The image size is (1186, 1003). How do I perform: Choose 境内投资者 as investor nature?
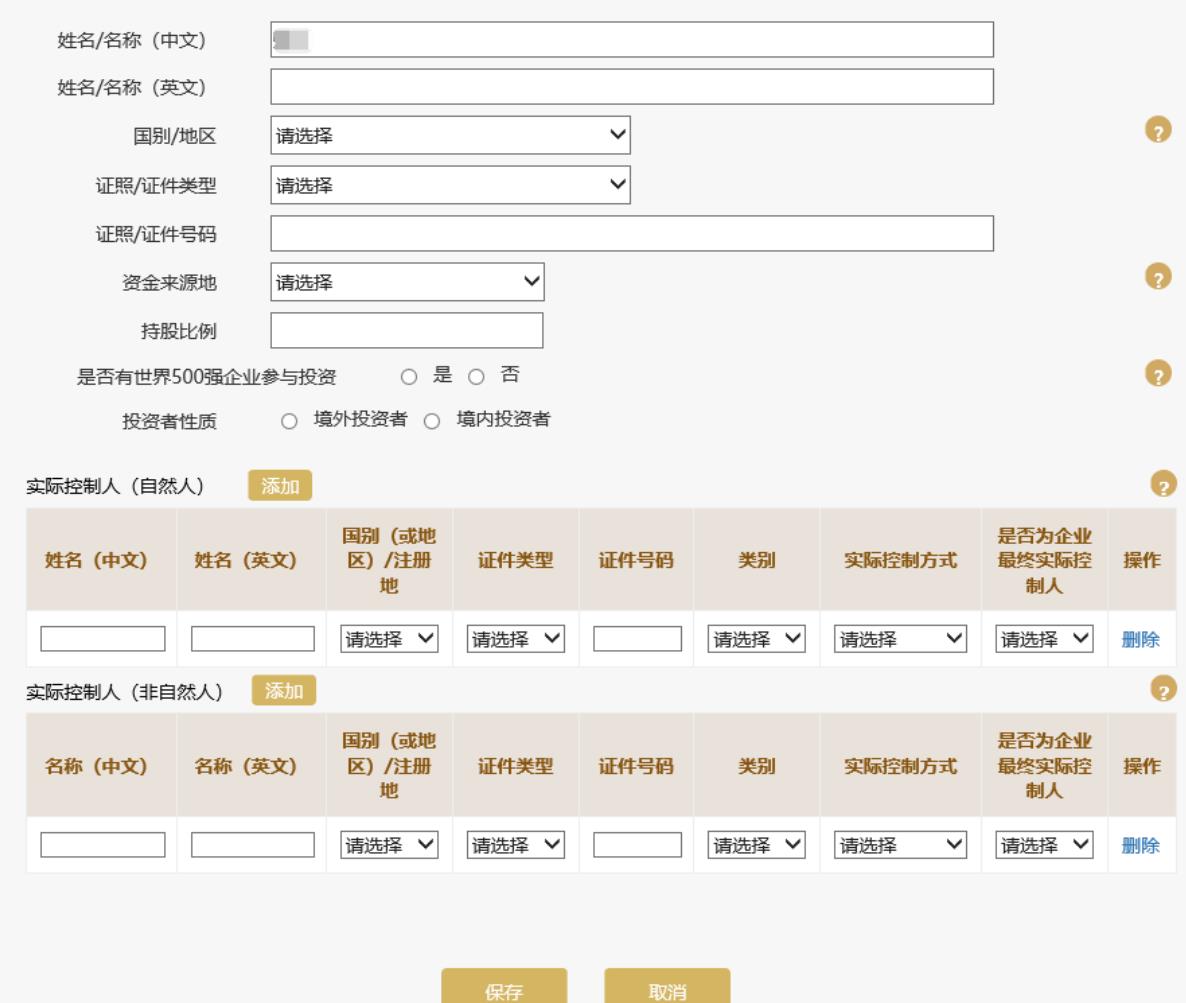(432, 421)
